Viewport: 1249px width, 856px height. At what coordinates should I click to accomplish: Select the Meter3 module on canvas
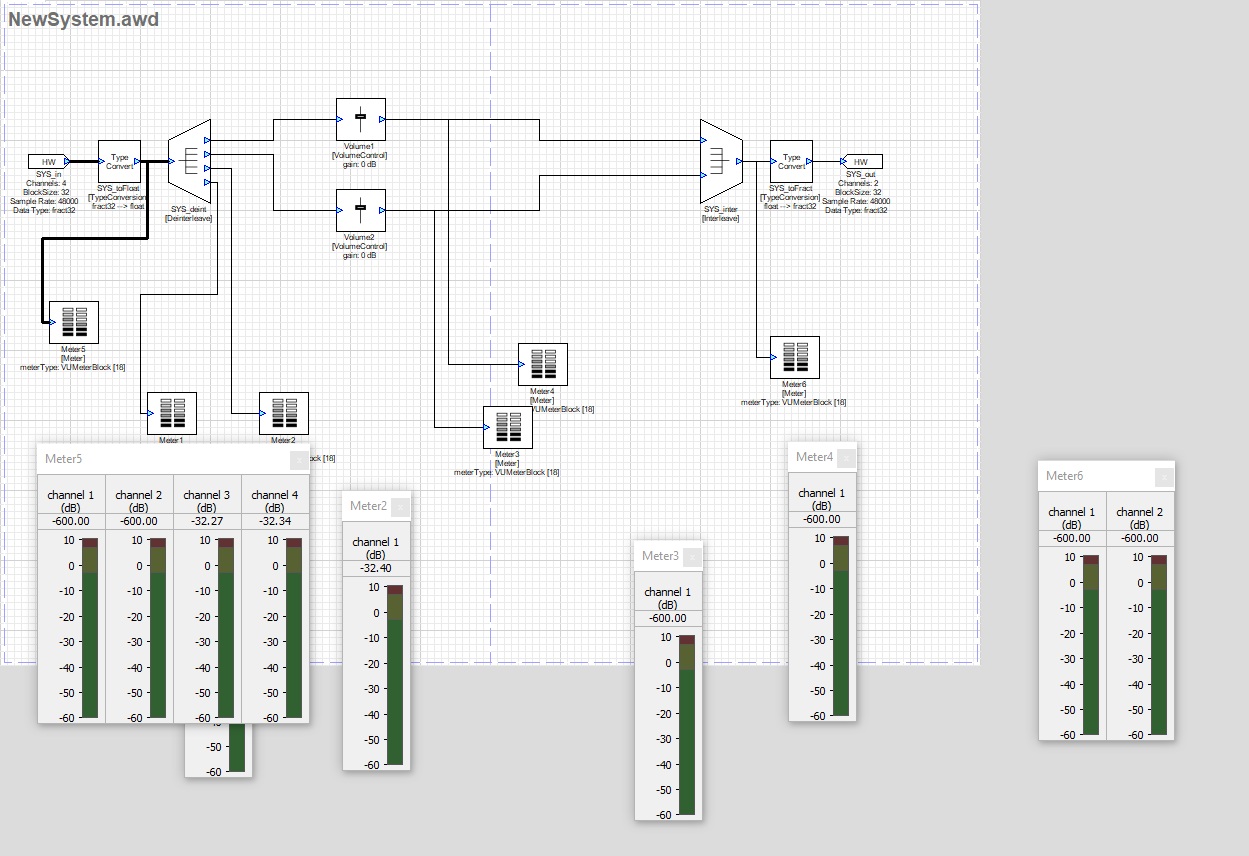(x=508, y=428)
